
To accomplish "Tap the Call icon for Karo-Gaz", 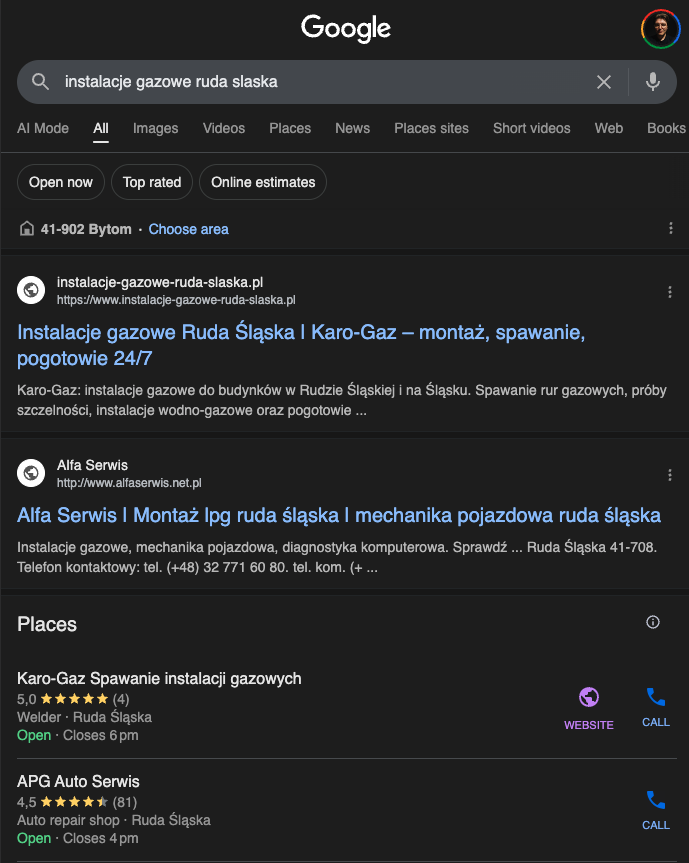I will click(655, 697).
